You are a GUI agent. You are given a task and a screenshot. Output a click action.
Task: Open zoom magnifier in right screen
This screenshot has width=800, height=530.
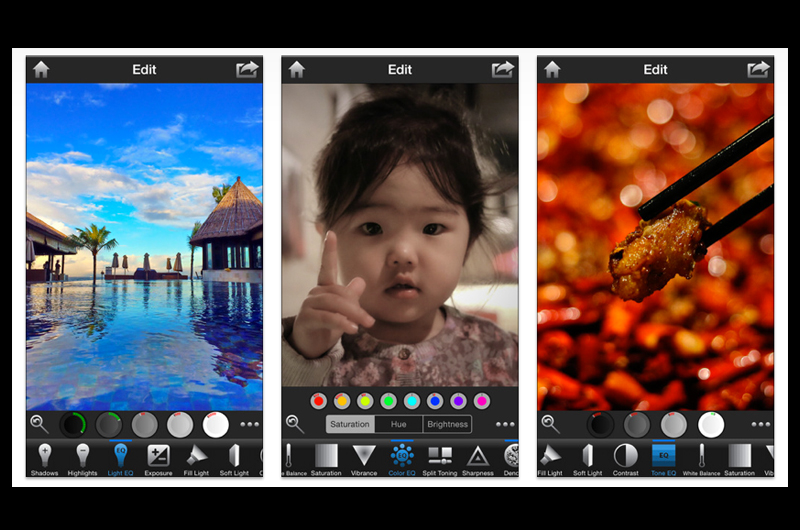tap(551, 424)
